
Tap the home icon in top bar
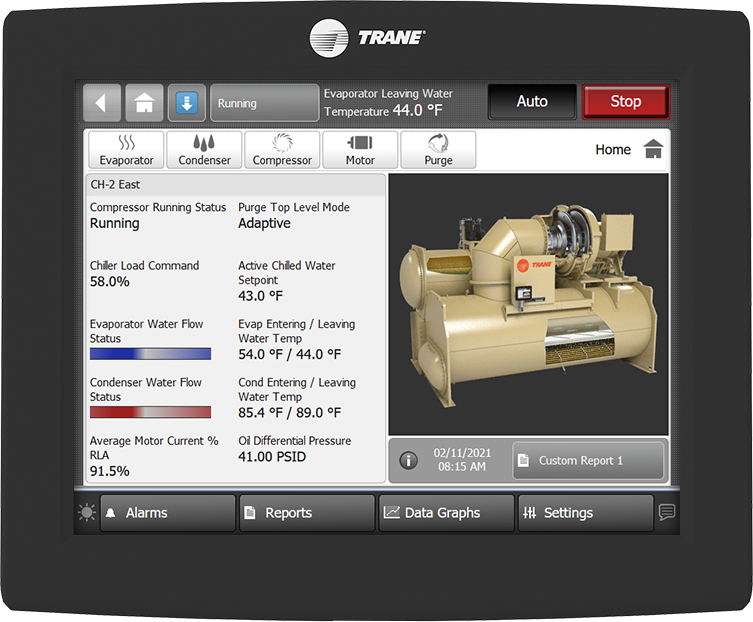[144, 103]
